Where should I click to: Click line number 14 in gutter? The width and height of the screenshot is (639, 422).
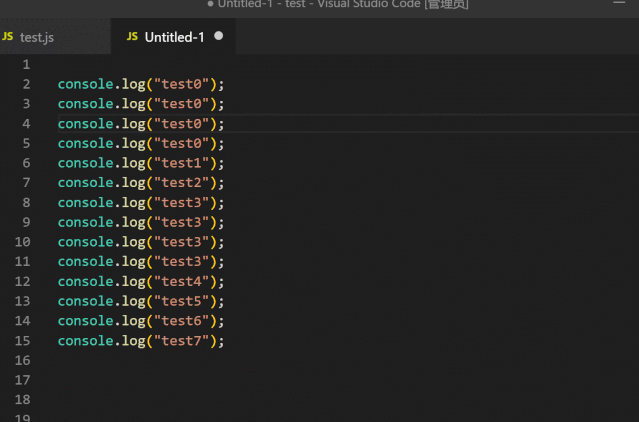[22, 321]
